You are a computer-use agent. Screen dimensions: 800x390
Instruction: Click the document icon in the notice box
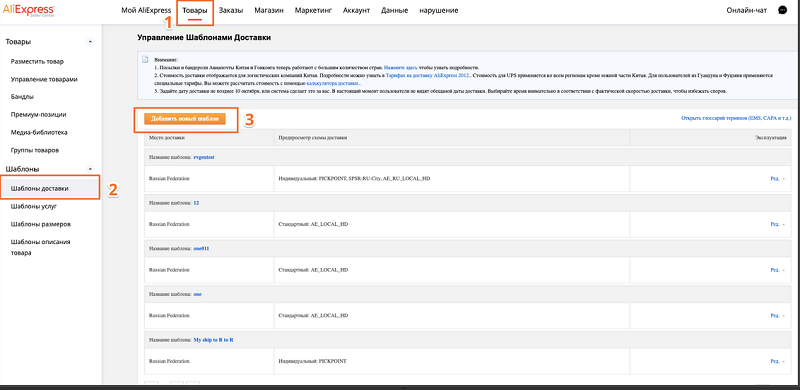coord(145,59)
